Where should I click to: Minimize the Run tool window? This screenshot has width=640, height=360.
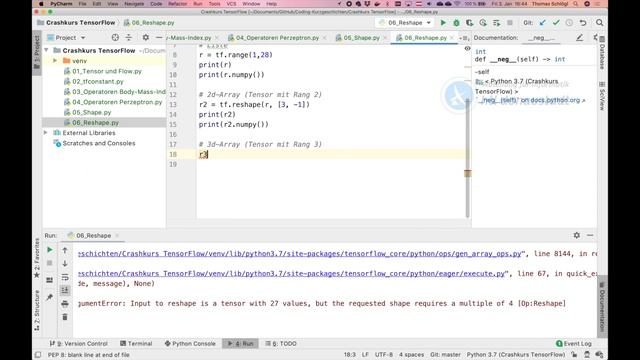pyautogui.click(x=590, y=235)
